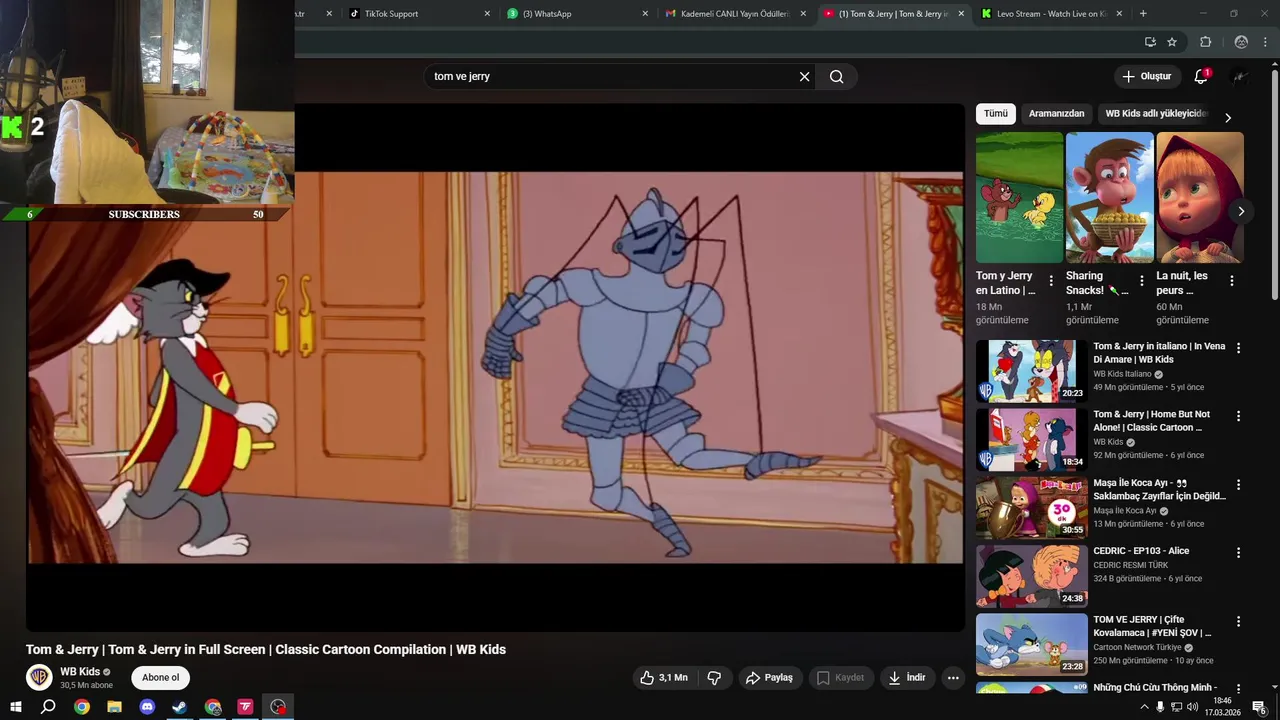Open the YouTube account avatar menu
Viewport: 1280px width, 720px height.
pos(1240,77)
